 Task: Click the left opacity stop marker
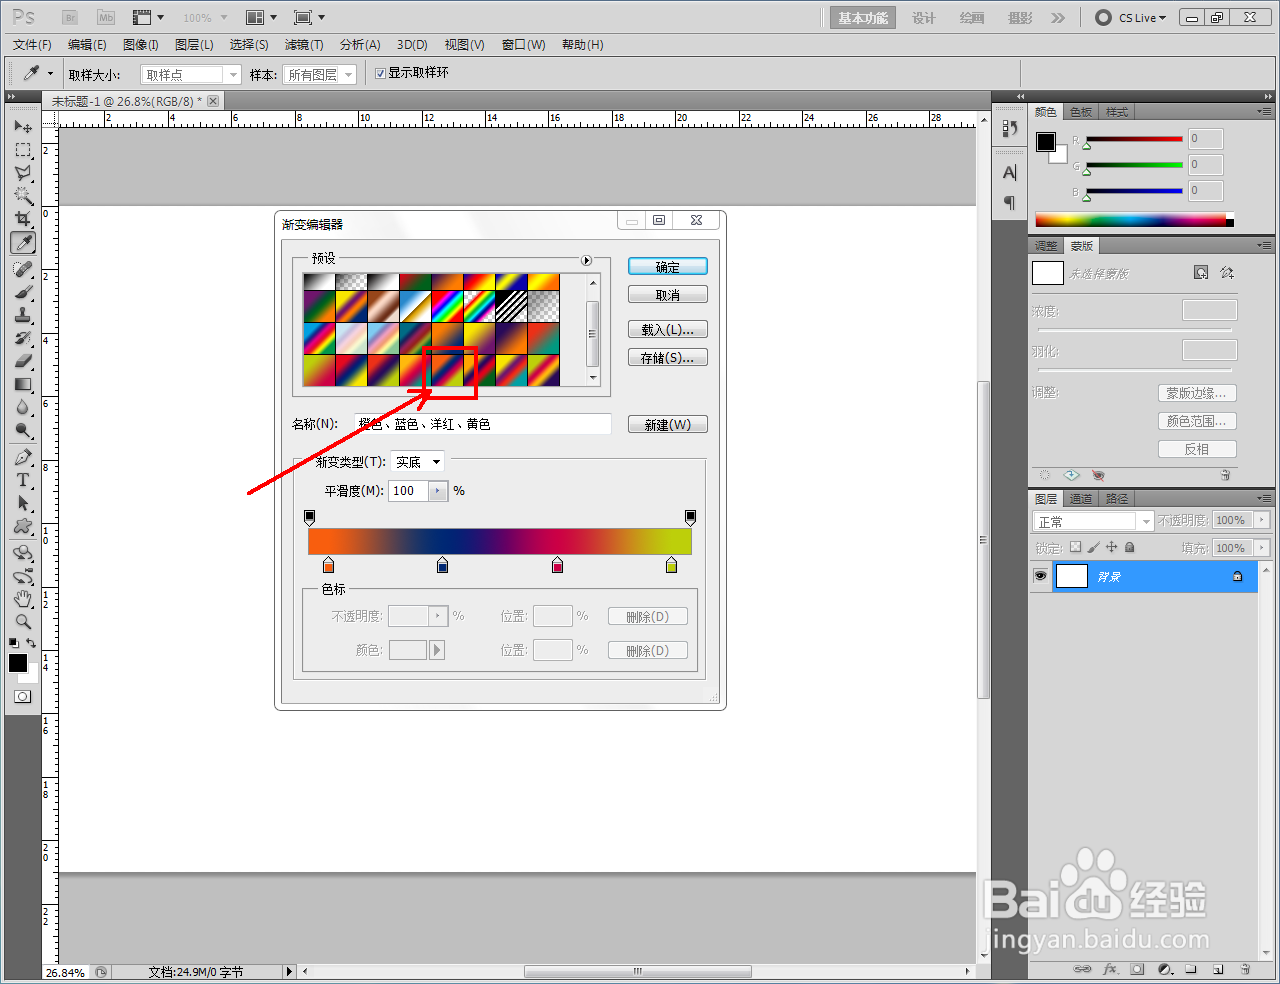(309, 517)
